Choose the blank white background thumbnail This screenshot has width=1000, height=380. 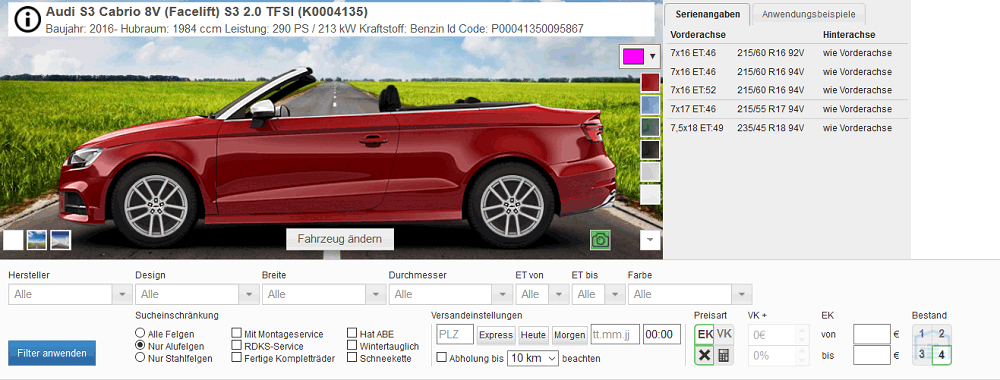click(x=13, y=240)
